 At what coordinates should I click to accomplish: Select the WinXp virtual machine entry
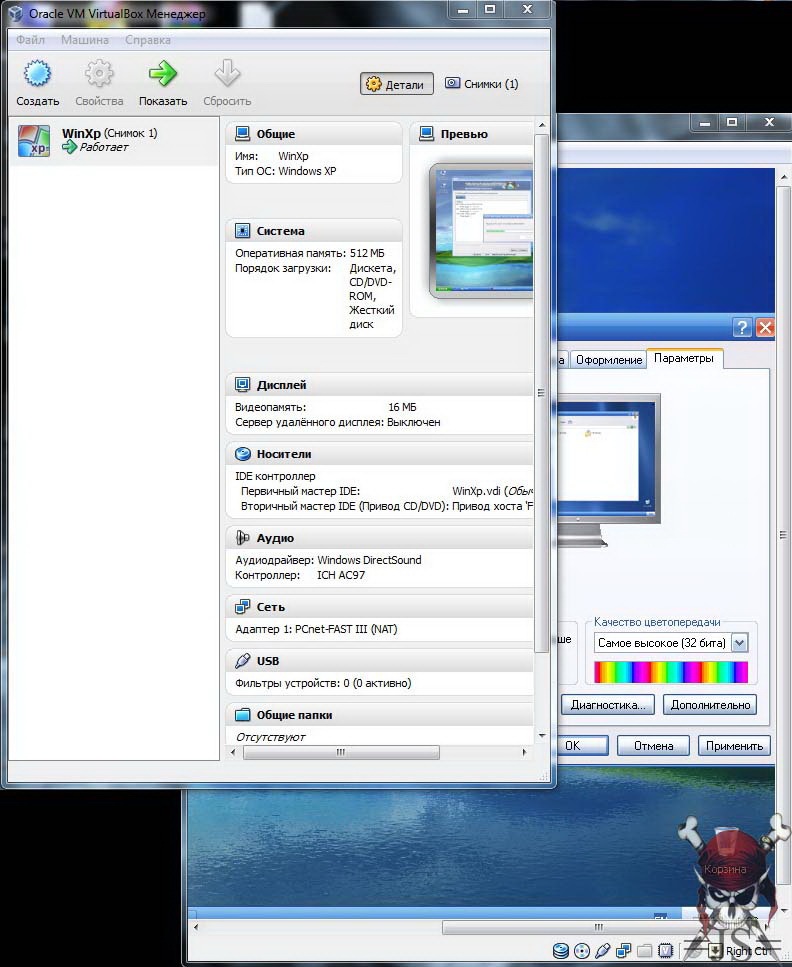115,140
